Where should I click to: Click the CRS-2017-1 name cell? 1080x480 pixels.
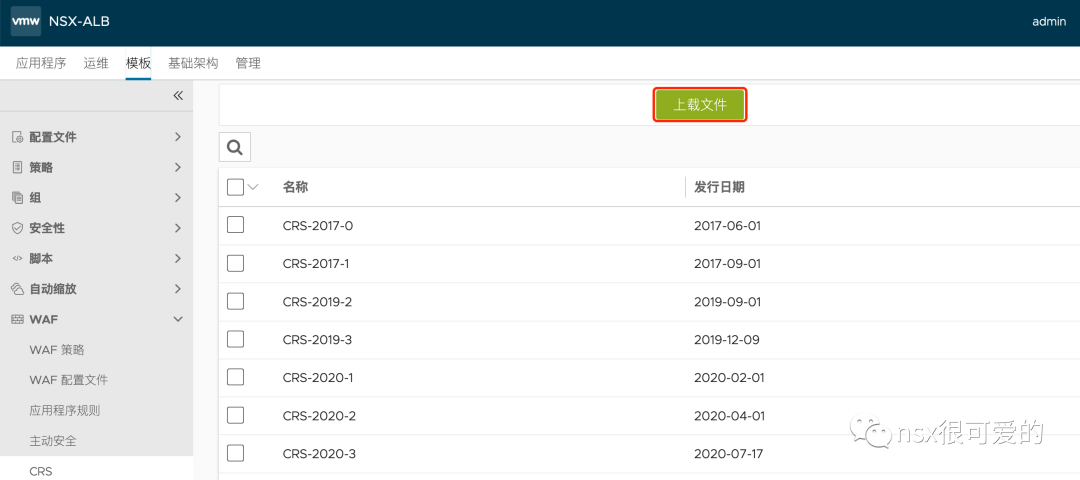tap(316, 264)
